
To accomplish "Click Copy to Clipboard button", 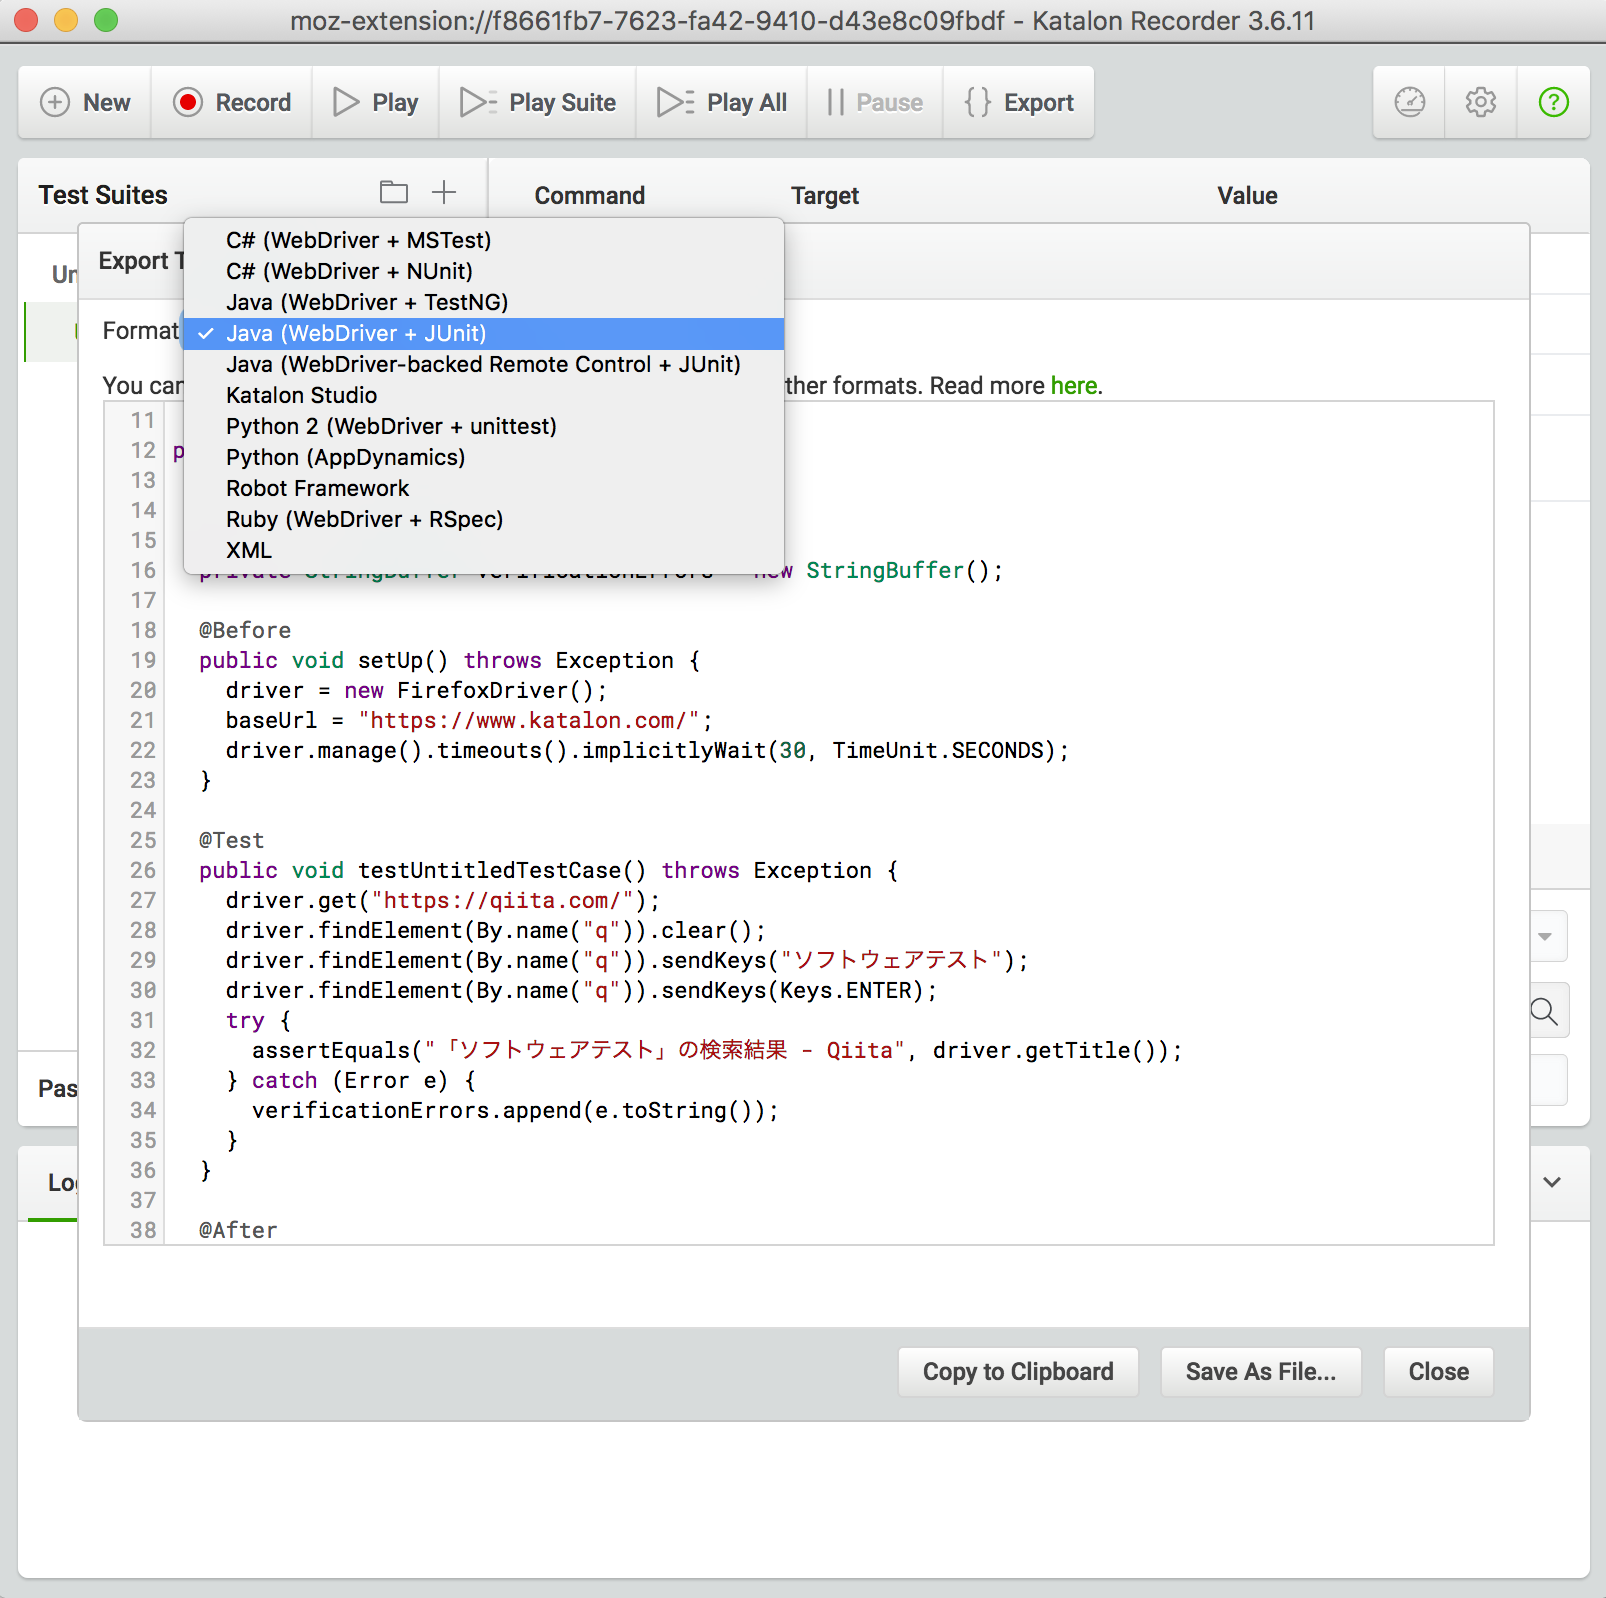I will 1017,1371.
